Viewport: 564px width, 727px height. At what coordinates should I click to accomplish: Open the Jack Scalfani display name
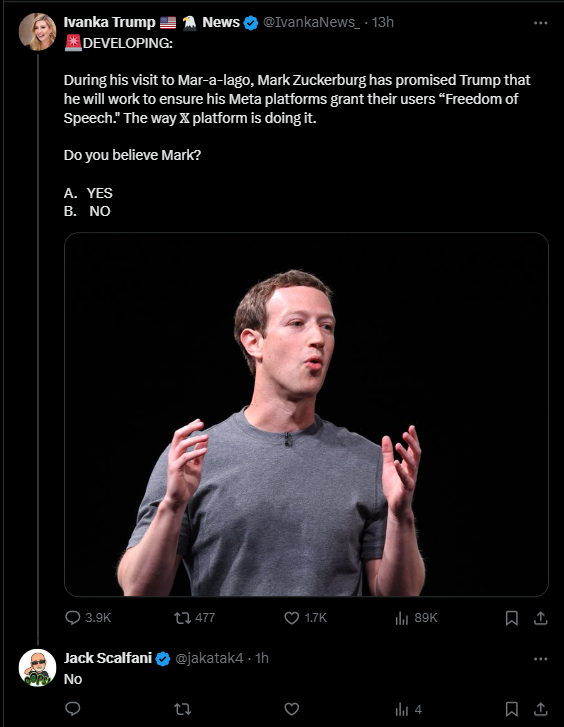(108, 658)
